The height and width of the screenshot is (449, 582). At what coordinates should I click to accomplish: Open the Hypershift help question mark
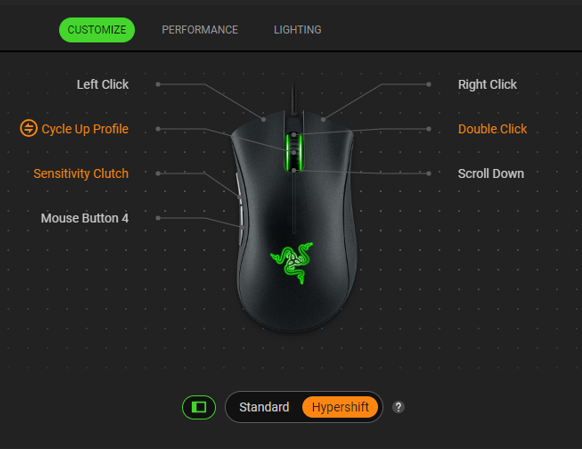pos(398,407)
